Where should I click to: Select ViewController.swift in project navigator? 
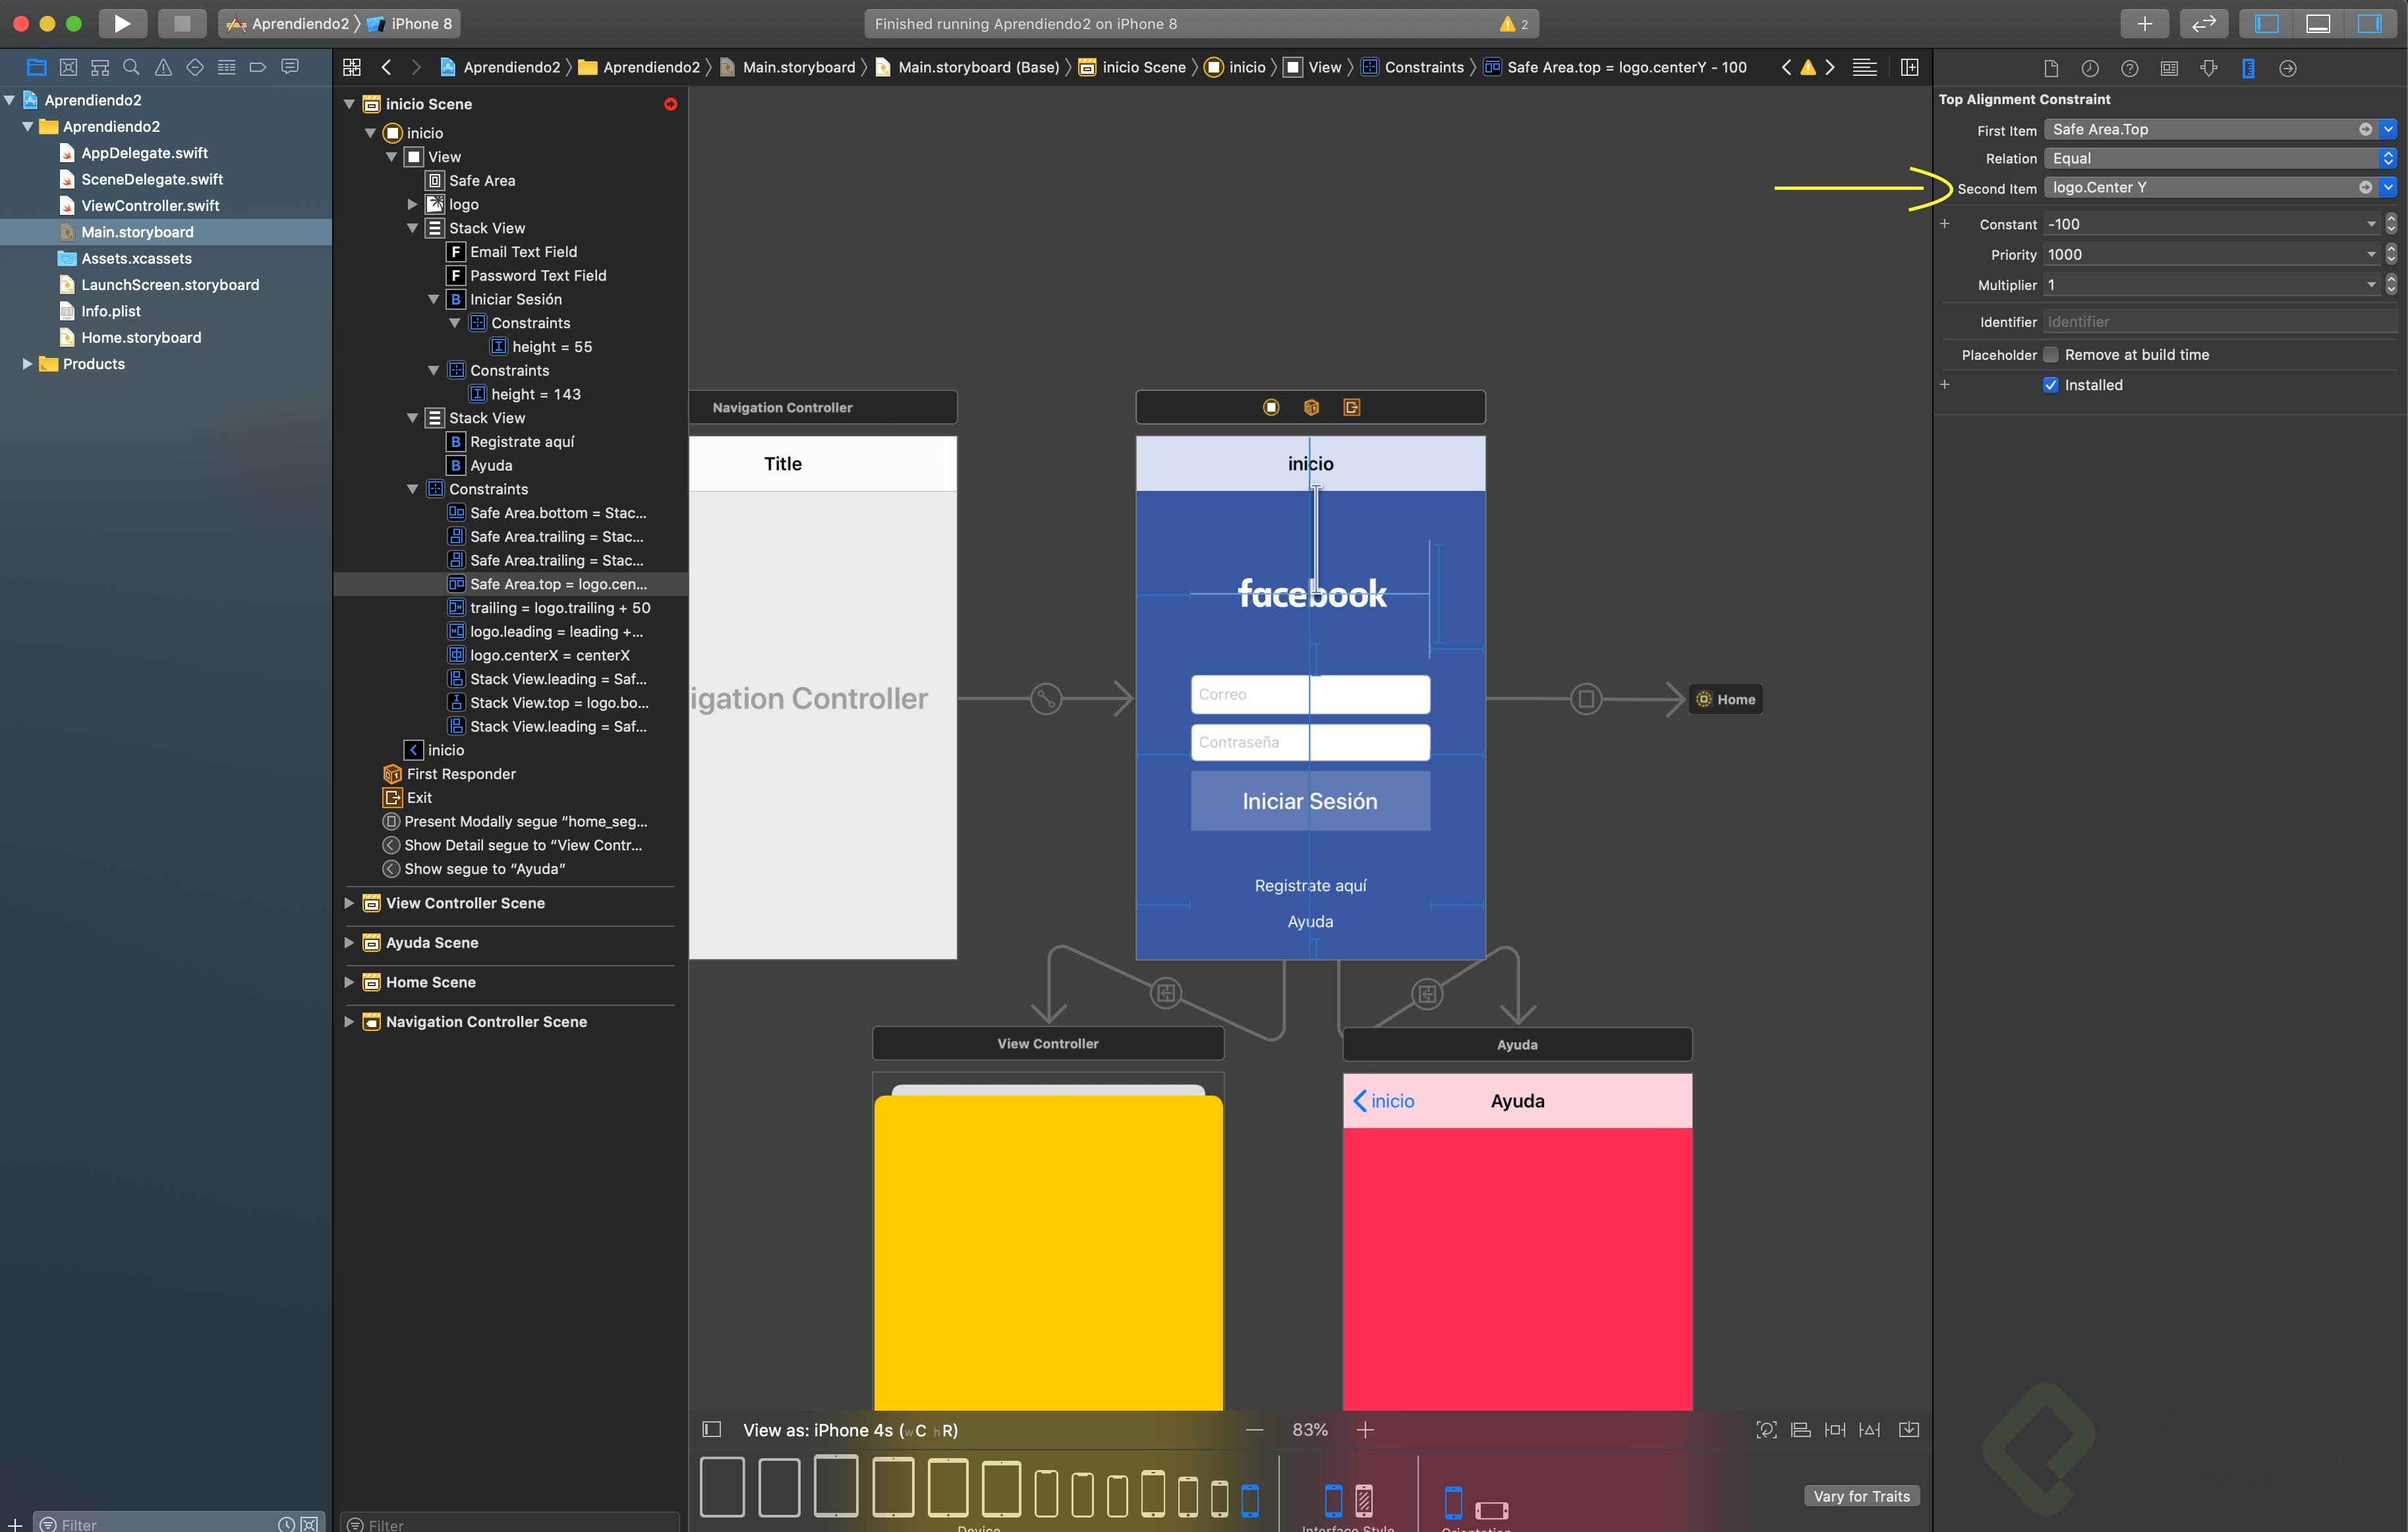coord(150,205)
